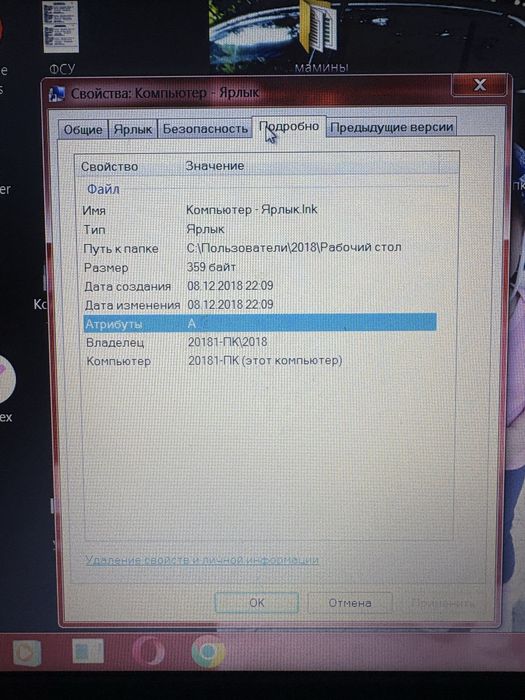Launch Google Chrome from the taskbar
Image resolution: width=525 pixels, height=700 pixels.
(208, 651)
